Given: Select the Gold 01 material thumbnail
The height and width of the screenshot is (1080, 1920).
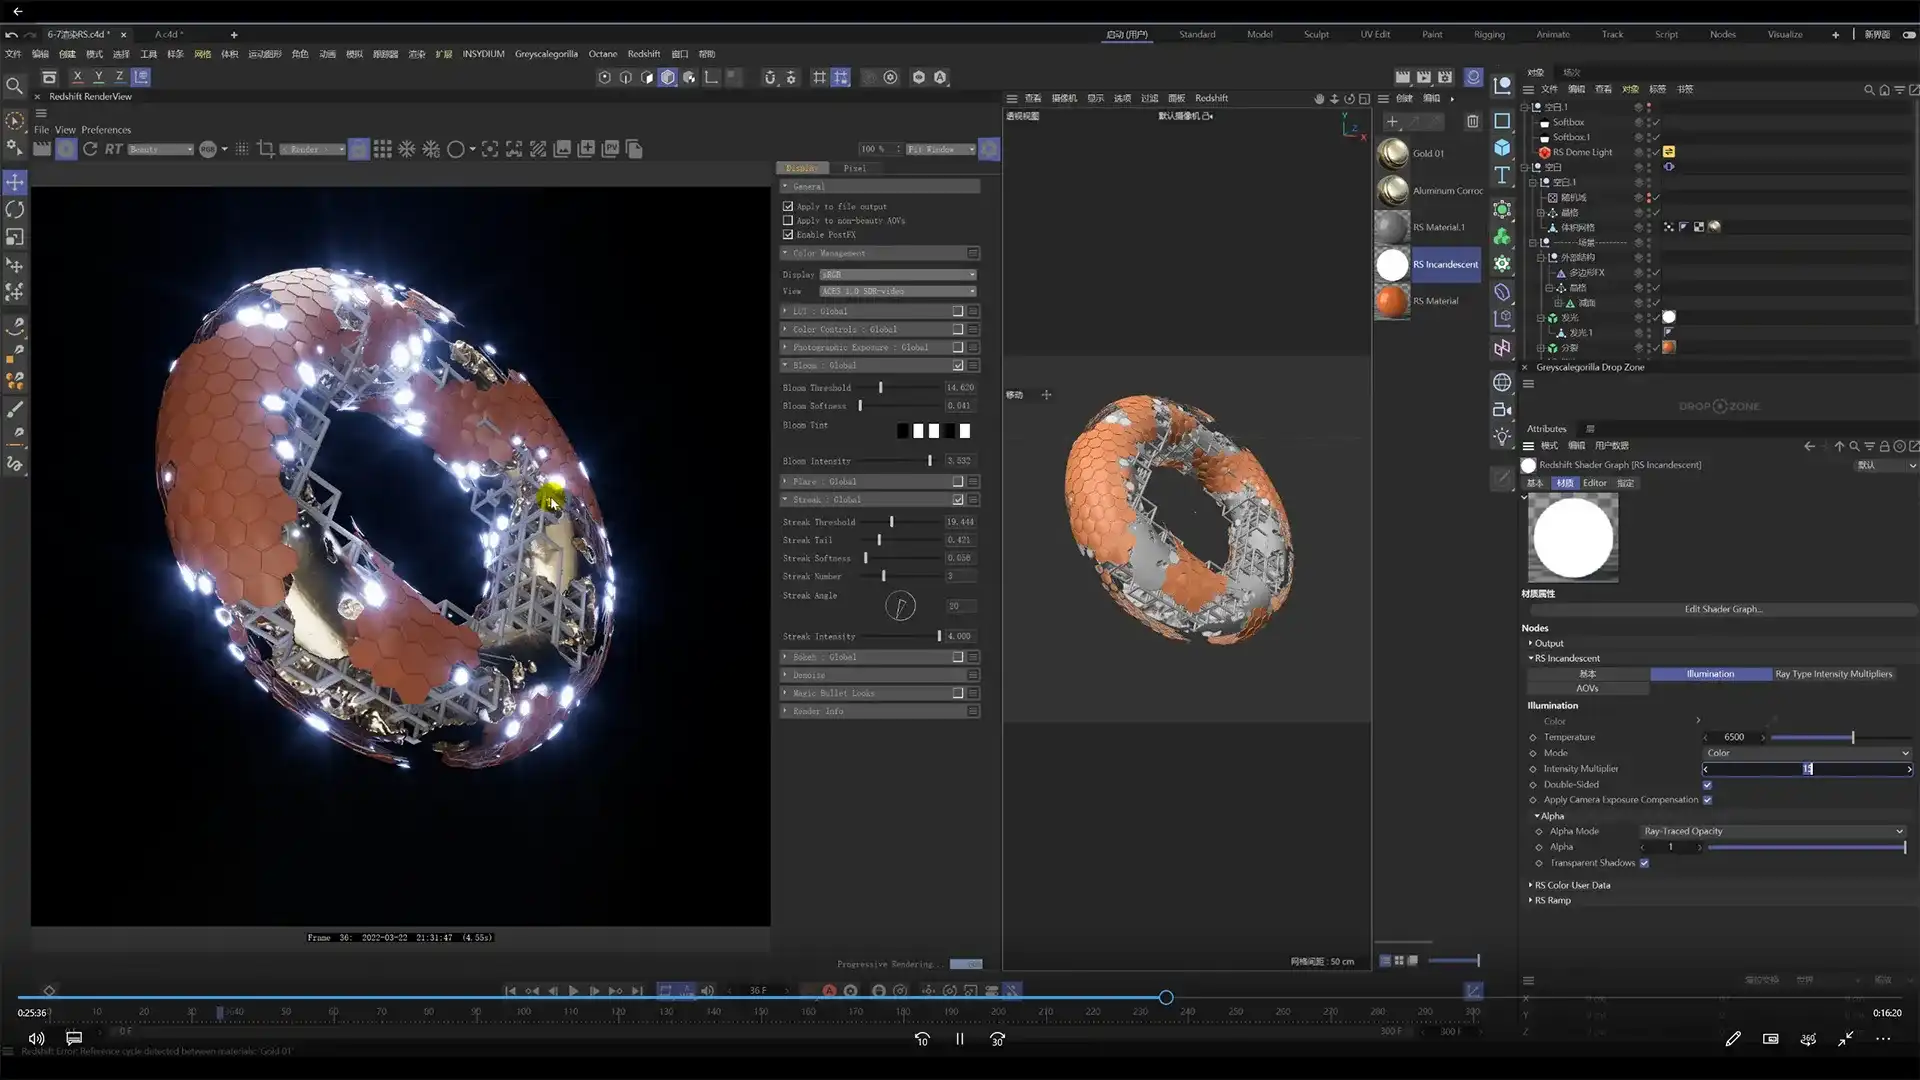Looking at the screenshot, I should tap(1392, 154).
